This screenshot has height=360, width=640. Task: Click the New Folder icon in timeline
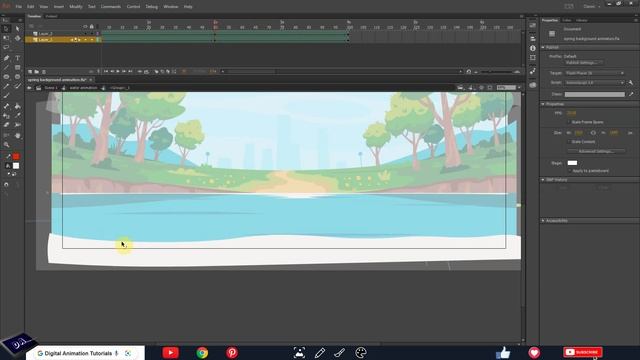[37, 71]
